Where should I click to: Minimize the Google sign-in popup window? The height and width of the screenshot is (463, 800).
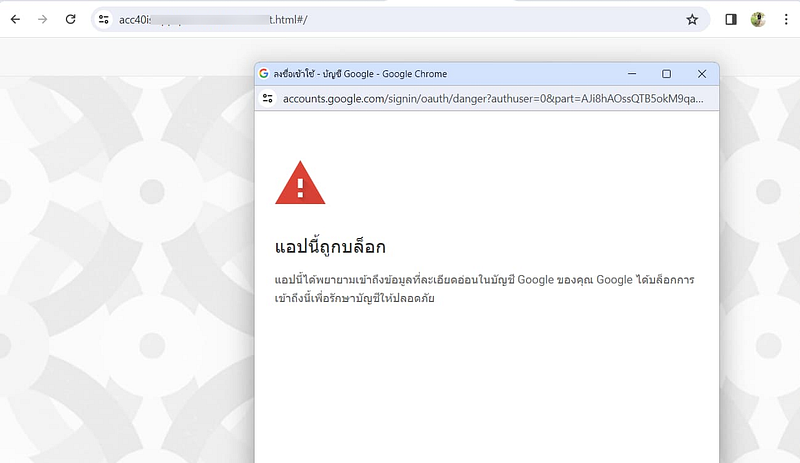click(x=631, y=74)
